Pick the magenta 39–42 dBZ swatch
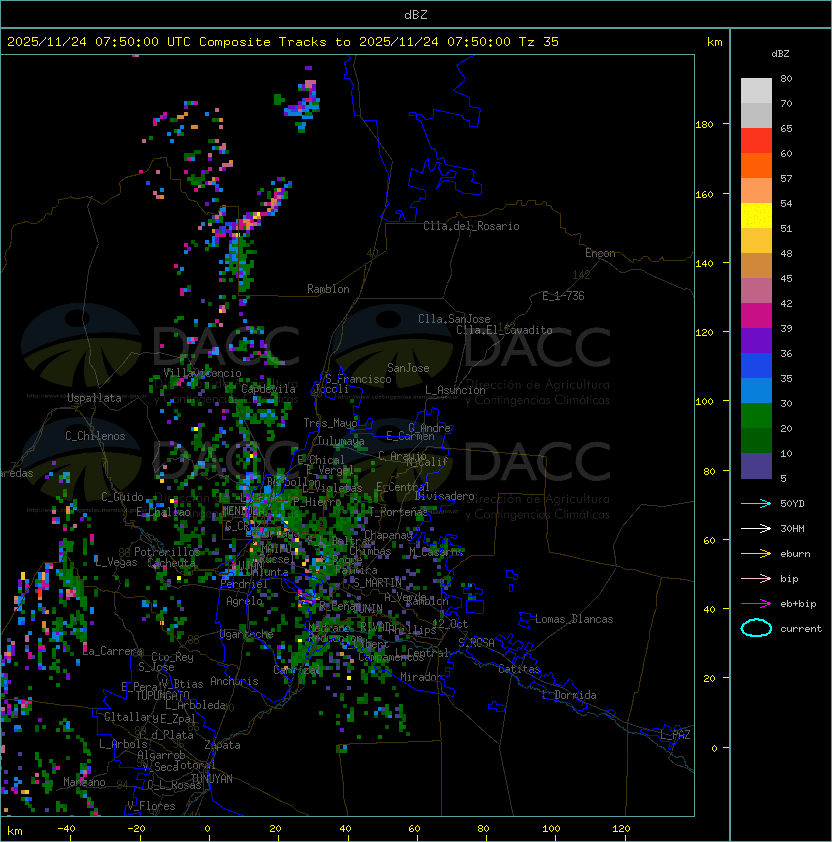Image resolution: width=832 pixels, height=842 pixels. (x=756, y=316)
